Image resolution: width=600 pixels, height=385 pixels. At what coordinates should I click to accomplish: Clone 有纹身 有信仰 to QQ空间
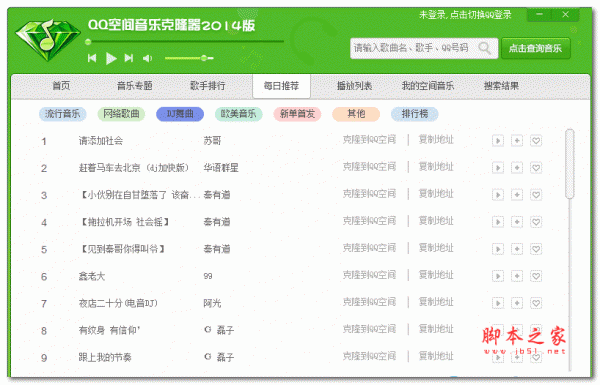click(369, 329)
